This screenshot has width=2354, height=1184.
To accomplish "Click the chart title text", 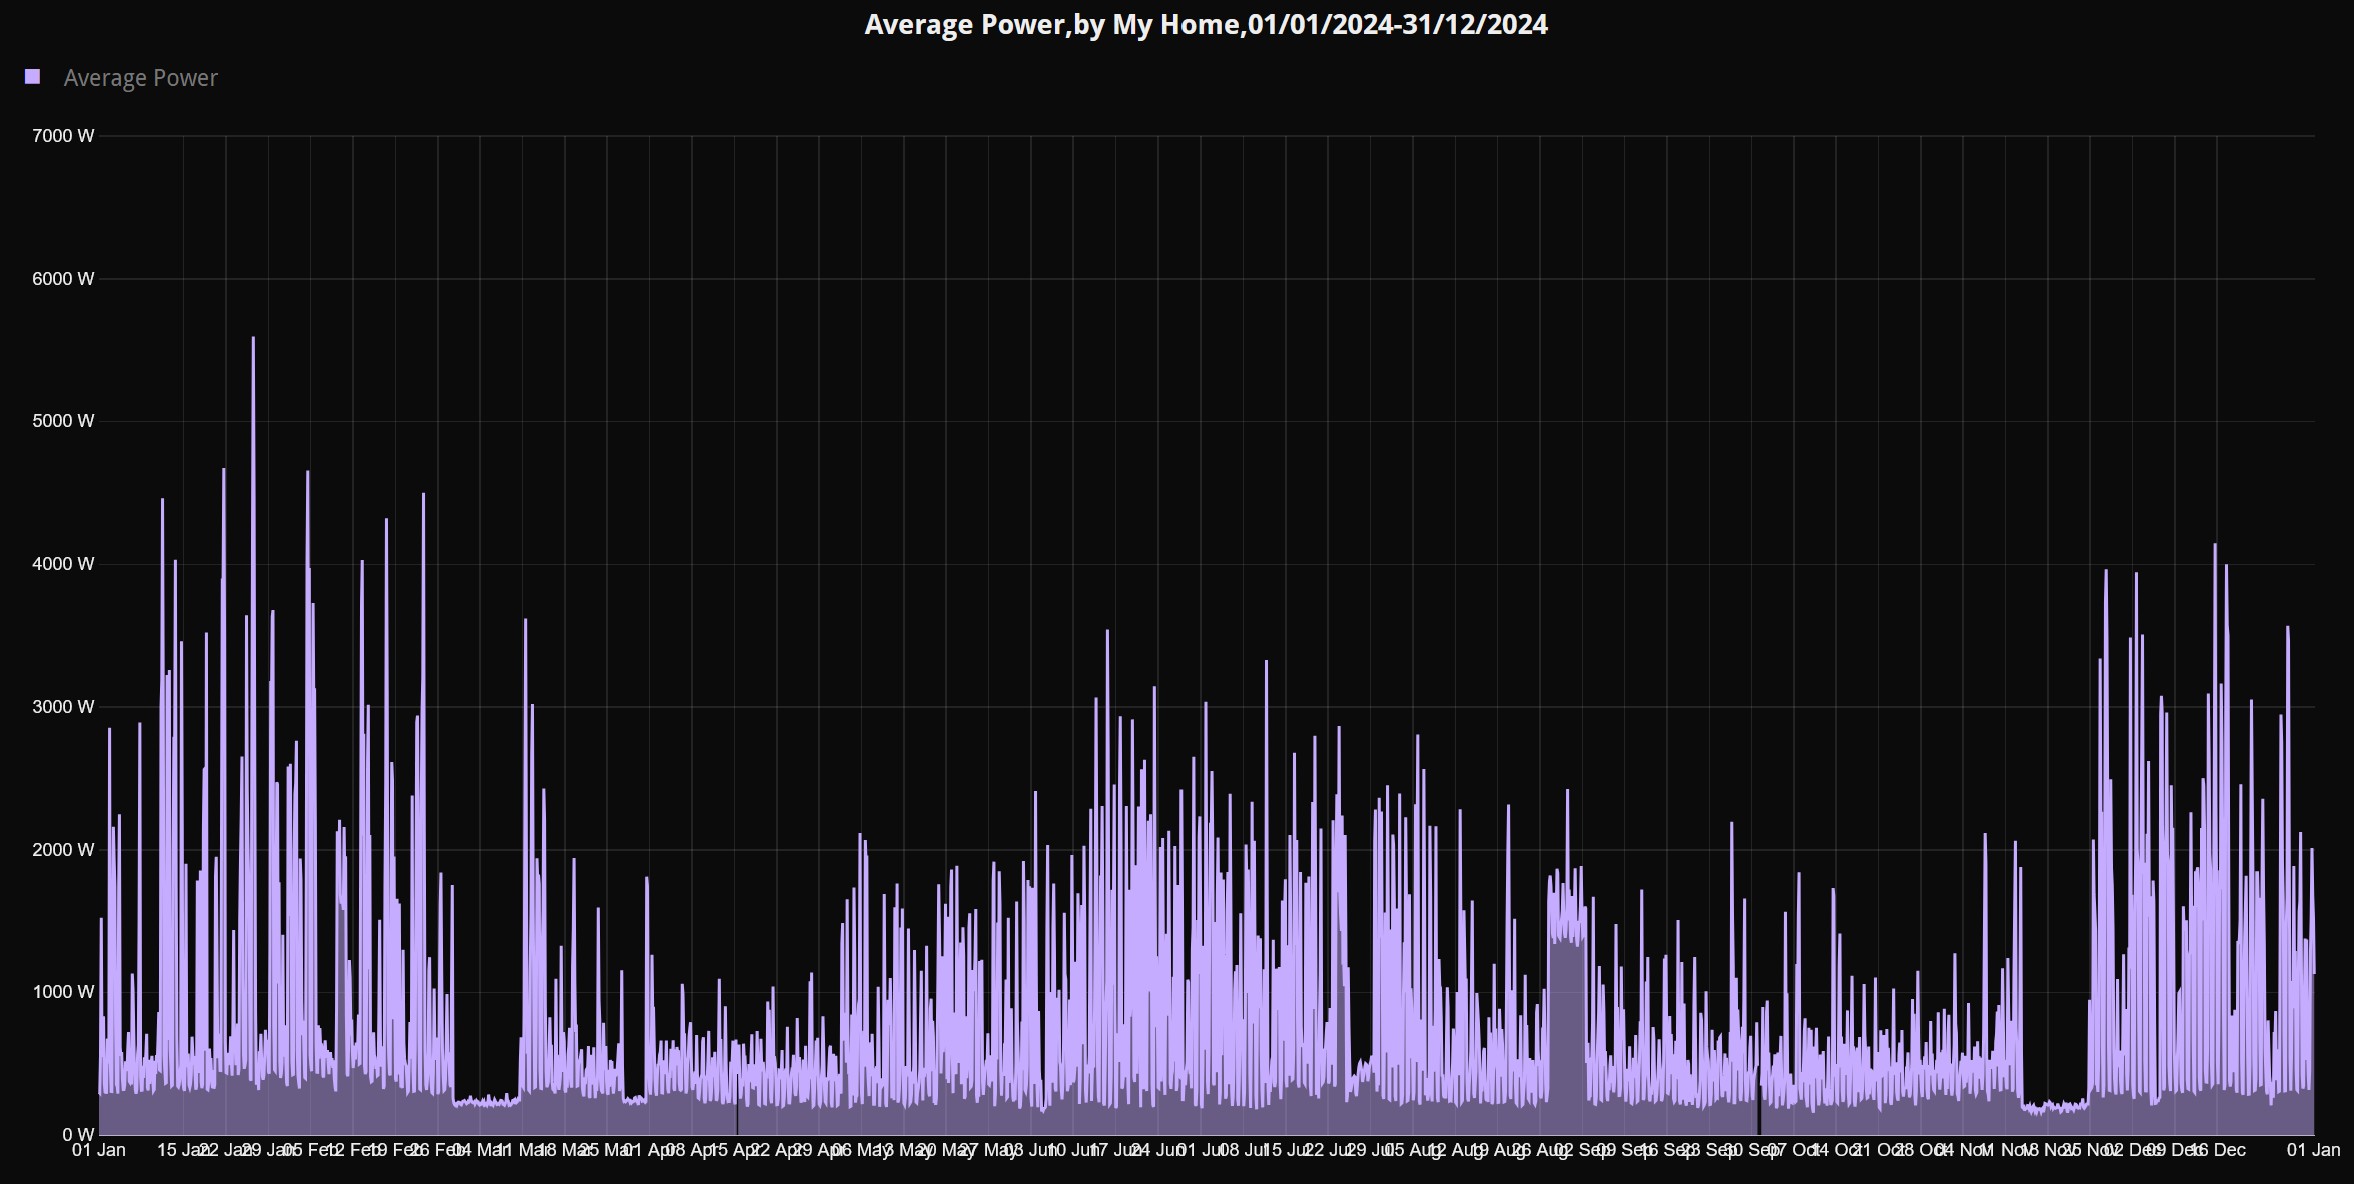I will tap(1205, 24).
